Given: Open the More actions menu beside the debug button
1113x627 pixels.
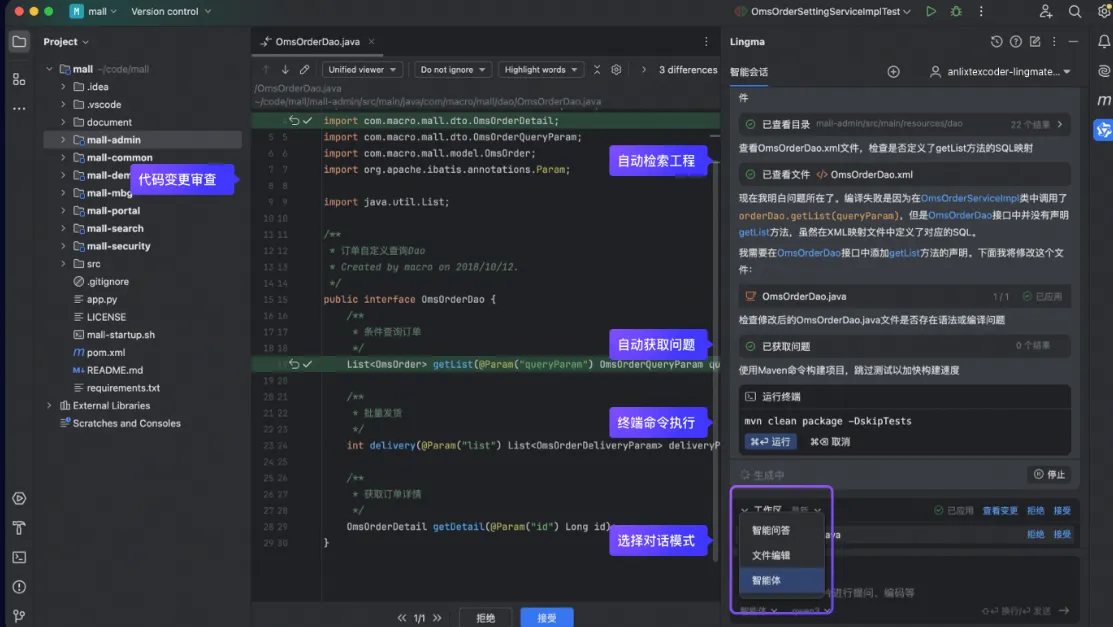Looking at the screenshot, I should (981, 11).
